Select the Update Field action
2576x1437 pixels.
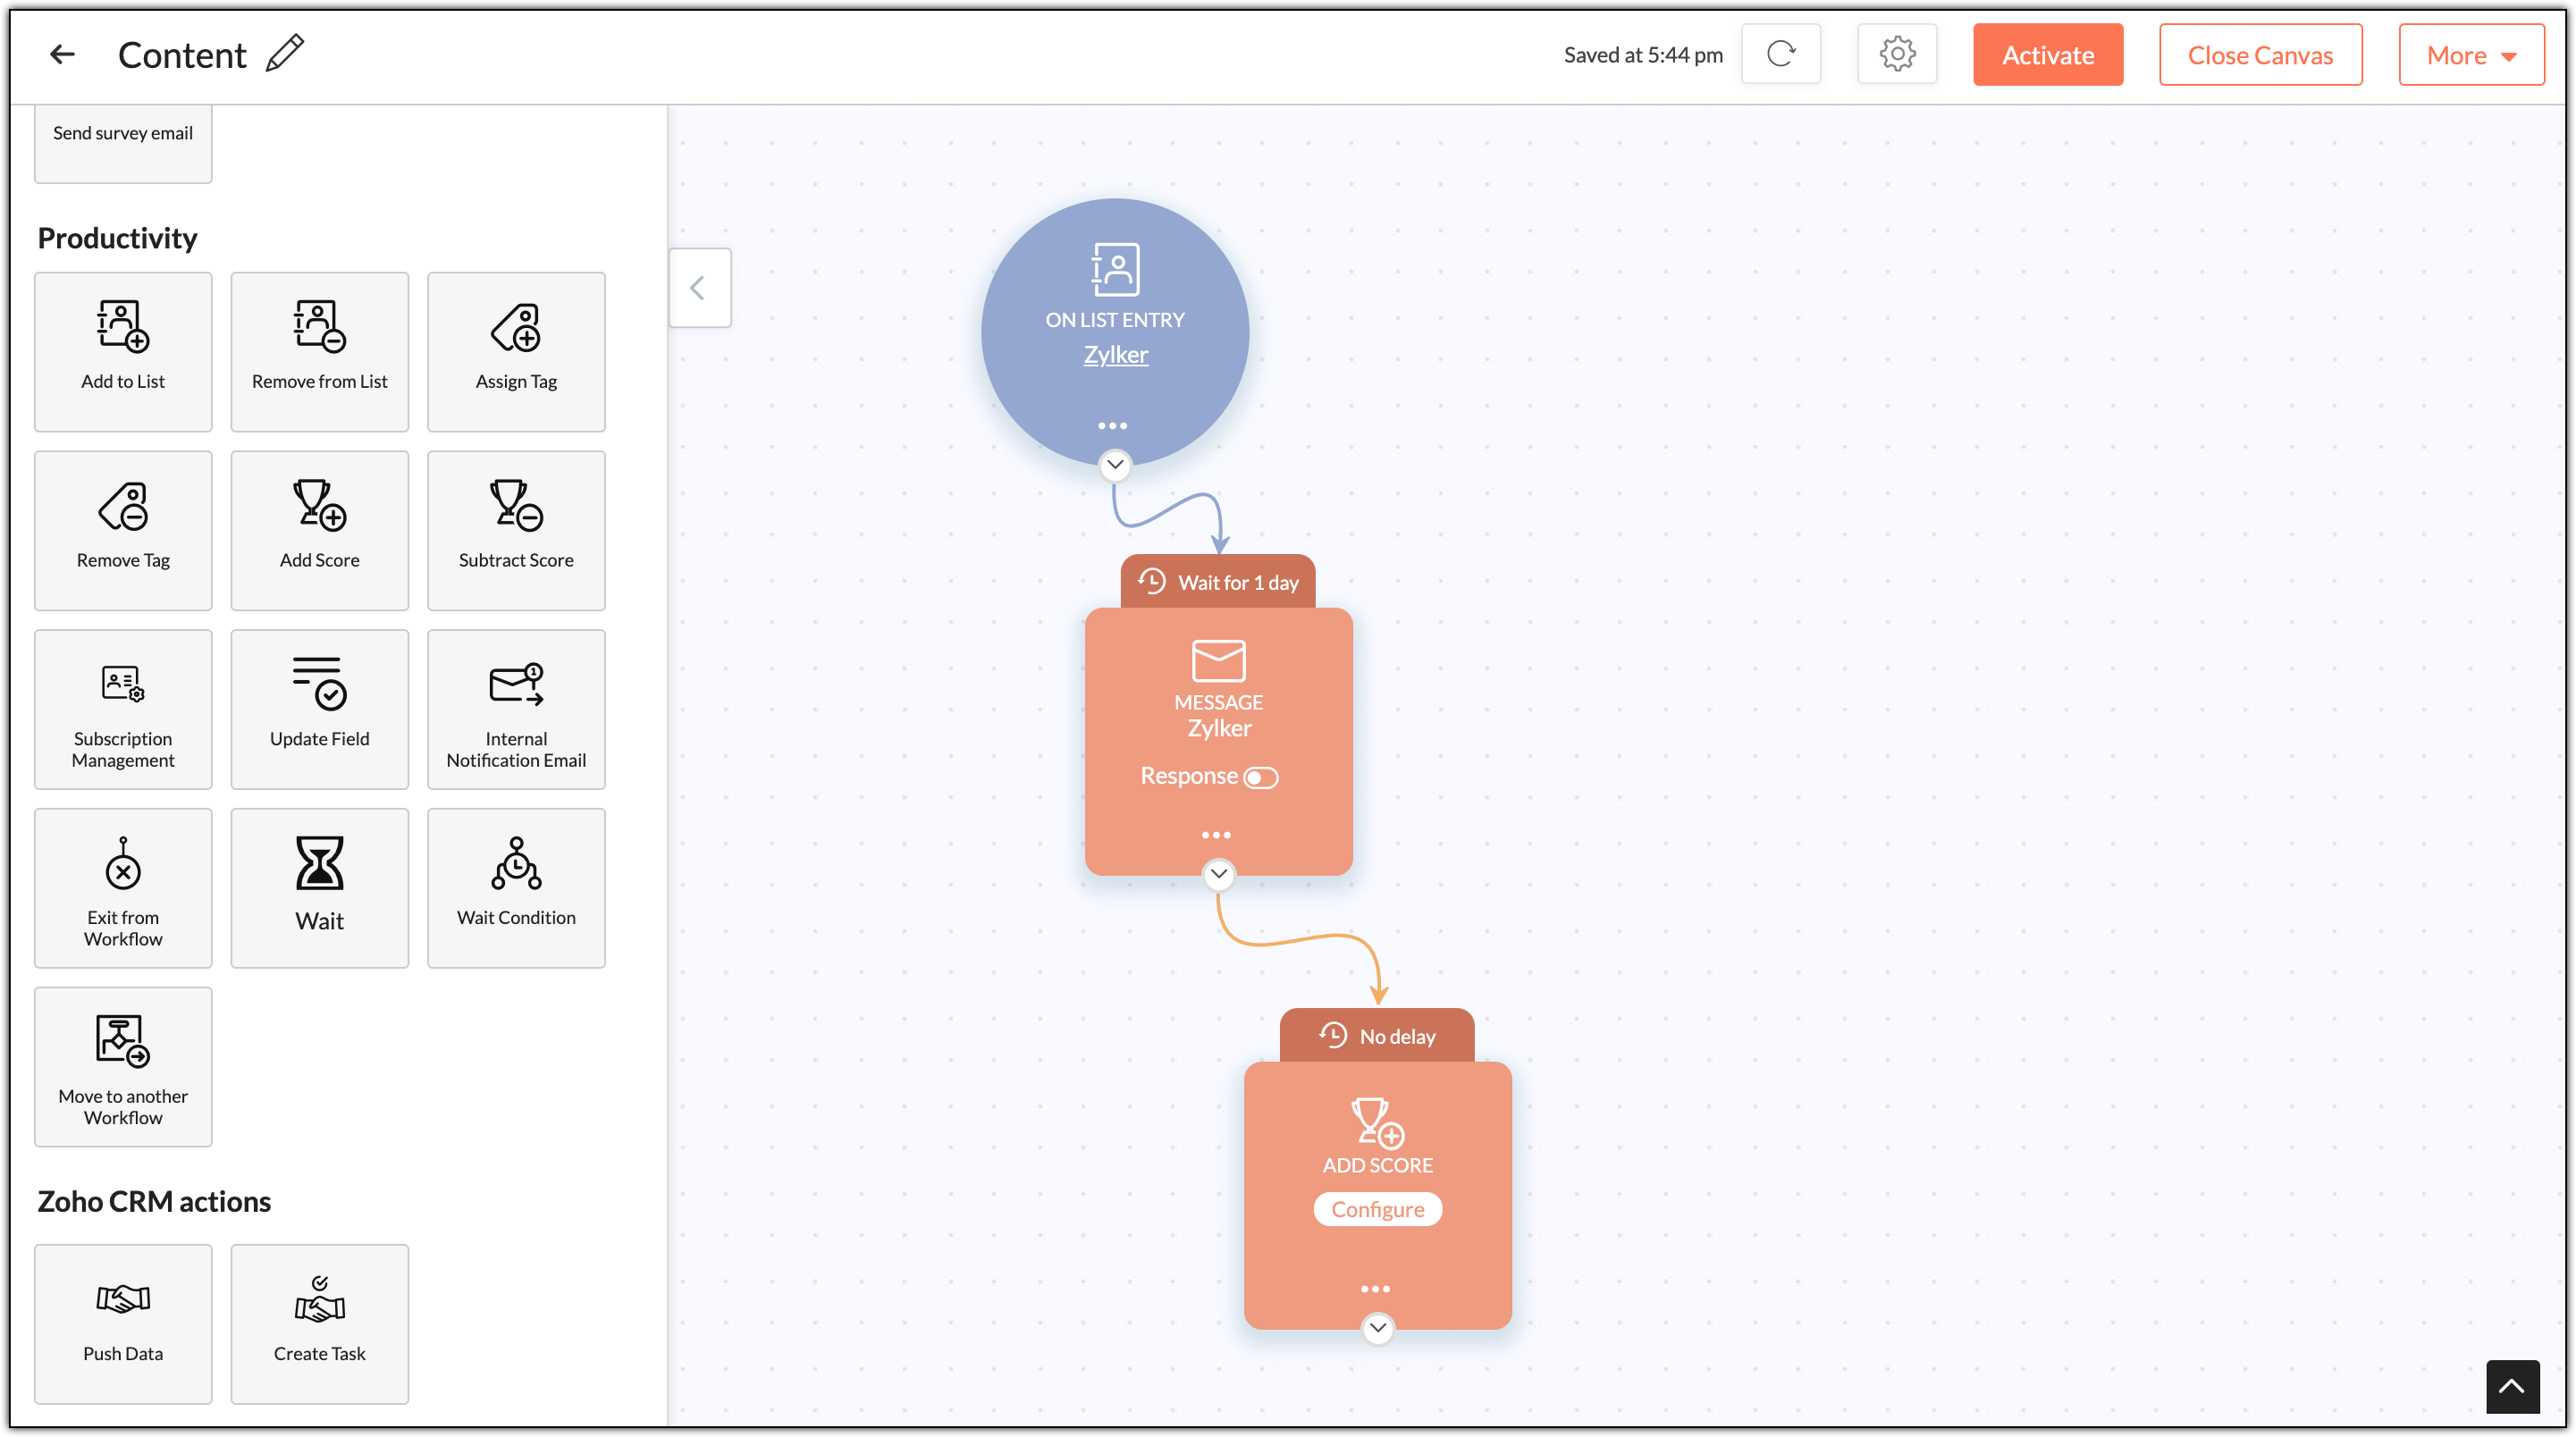click(x=320, y=710)
